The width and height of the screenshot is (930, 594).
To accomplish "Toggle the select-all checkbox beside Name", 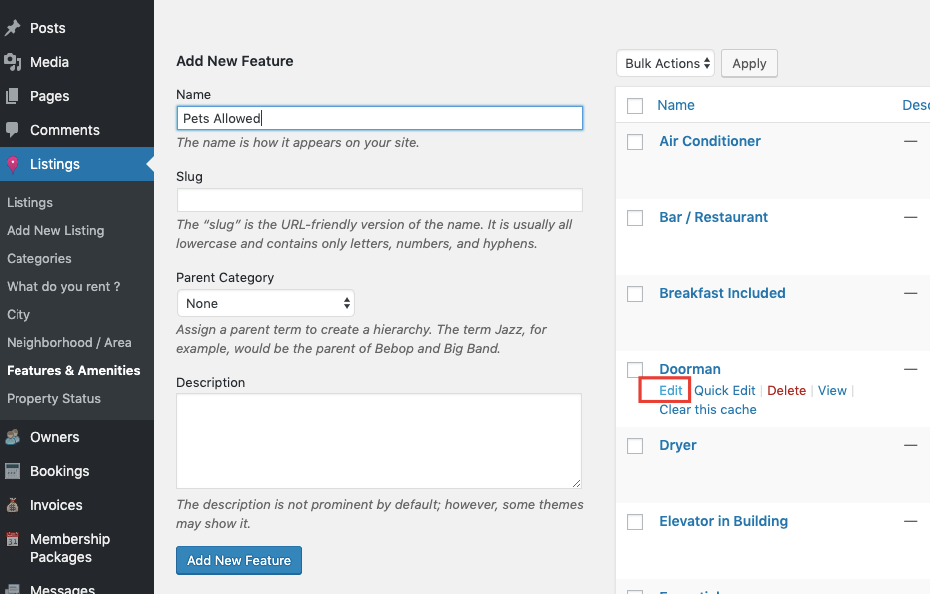I will click(x=635, y=106).
